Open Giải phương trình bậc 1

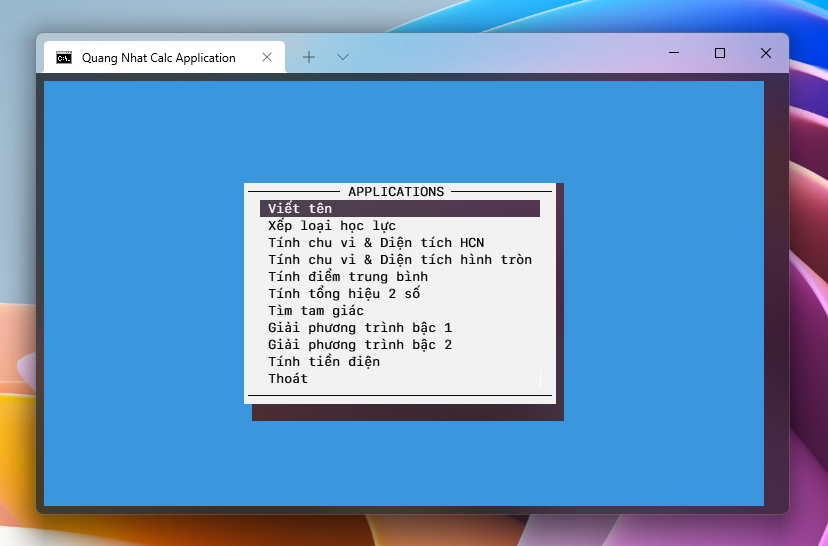tap(360, 328)
